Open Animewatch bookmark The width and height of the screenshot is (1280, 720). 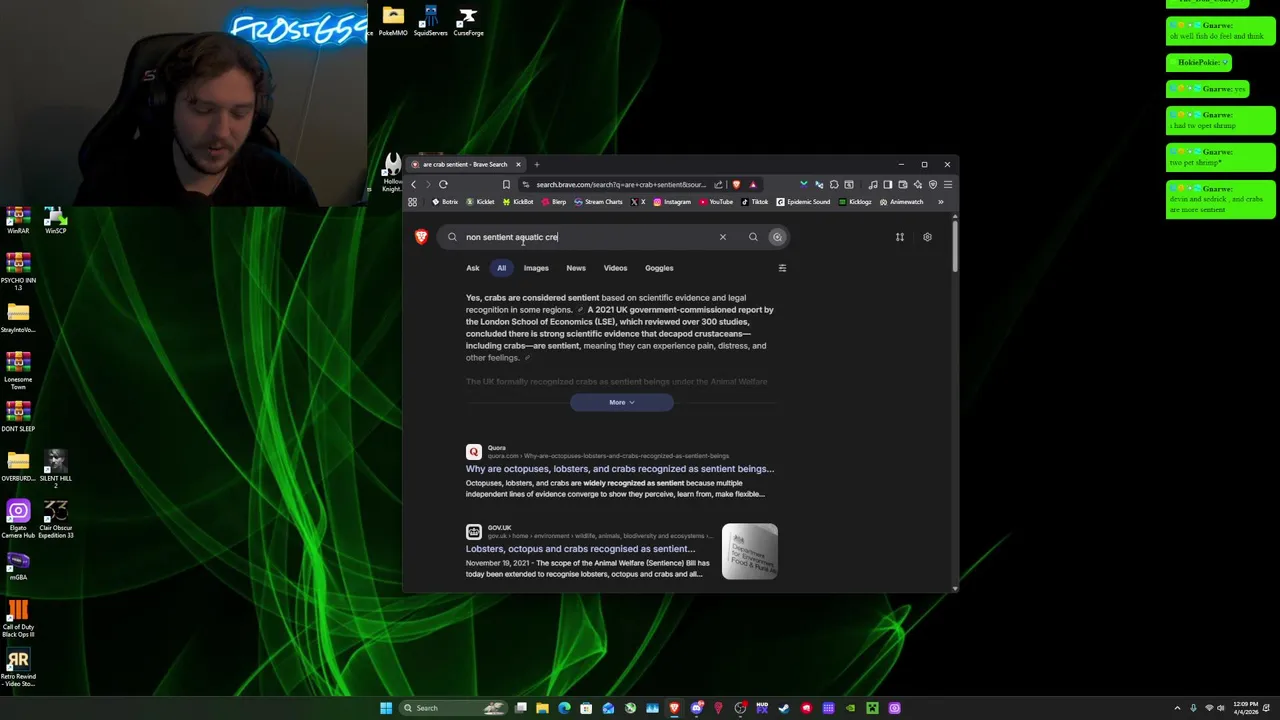point(902,202)
